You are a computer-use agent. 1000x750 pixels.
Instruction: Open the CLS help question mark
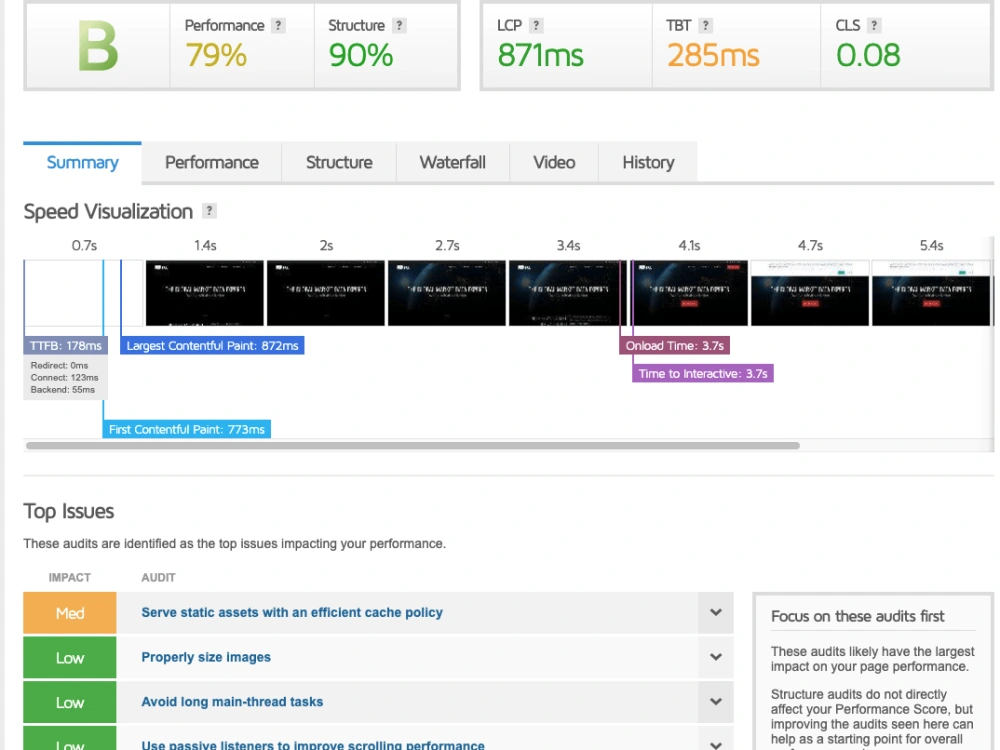874,26
